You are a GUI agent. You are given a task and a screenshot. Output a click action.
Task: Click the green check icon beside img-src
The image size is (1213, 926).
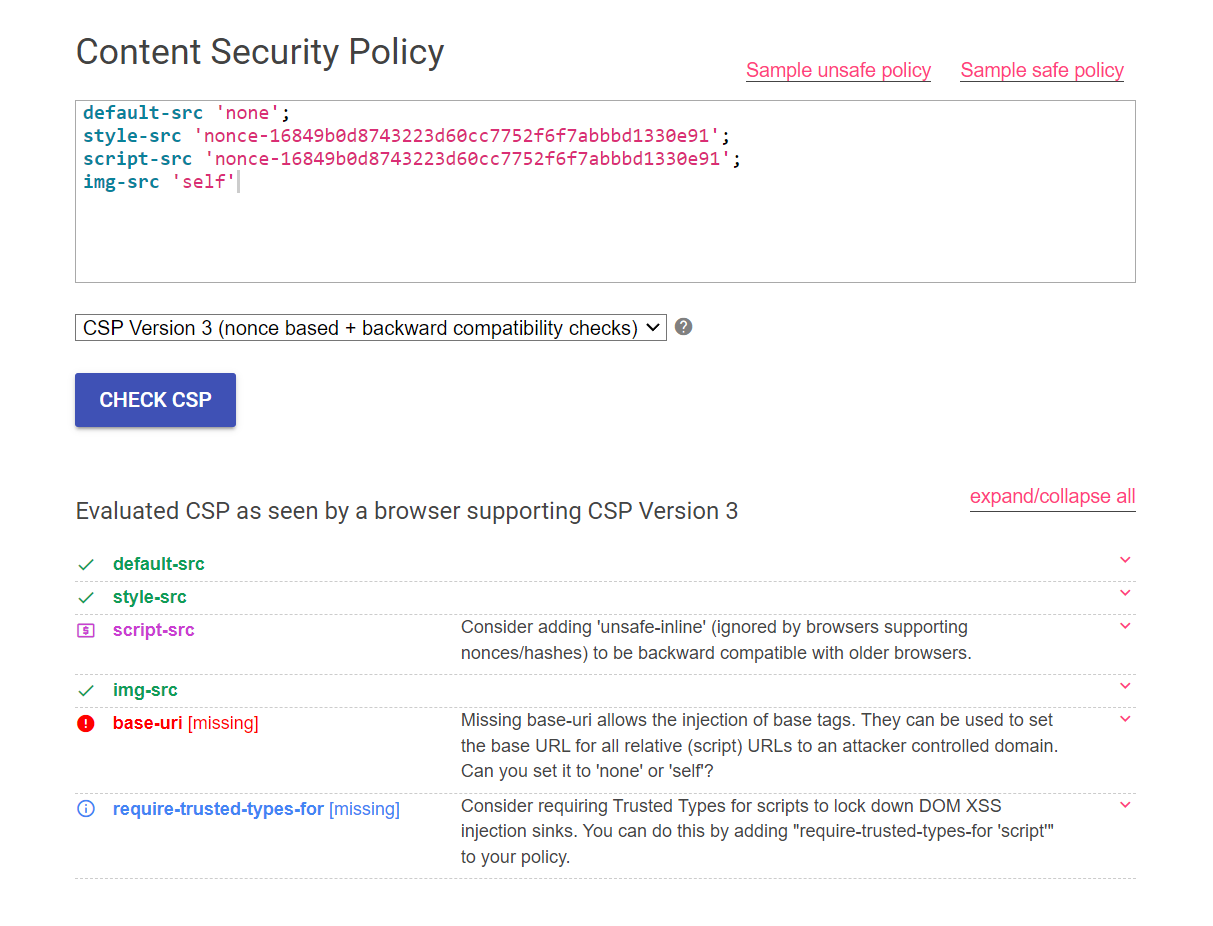(x=86, y=690)
